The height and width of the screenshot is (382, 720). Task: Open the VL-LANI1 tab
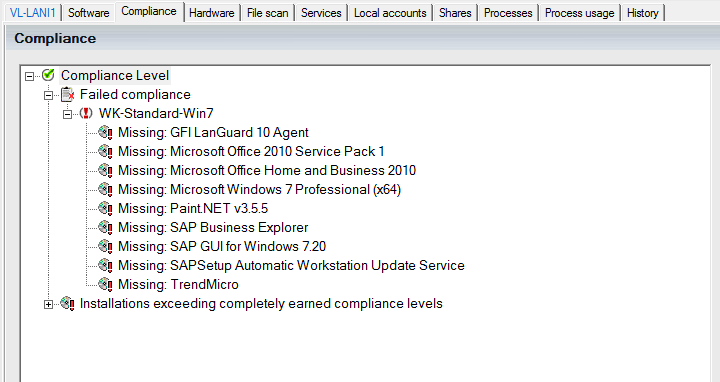[x=33, y=13]
